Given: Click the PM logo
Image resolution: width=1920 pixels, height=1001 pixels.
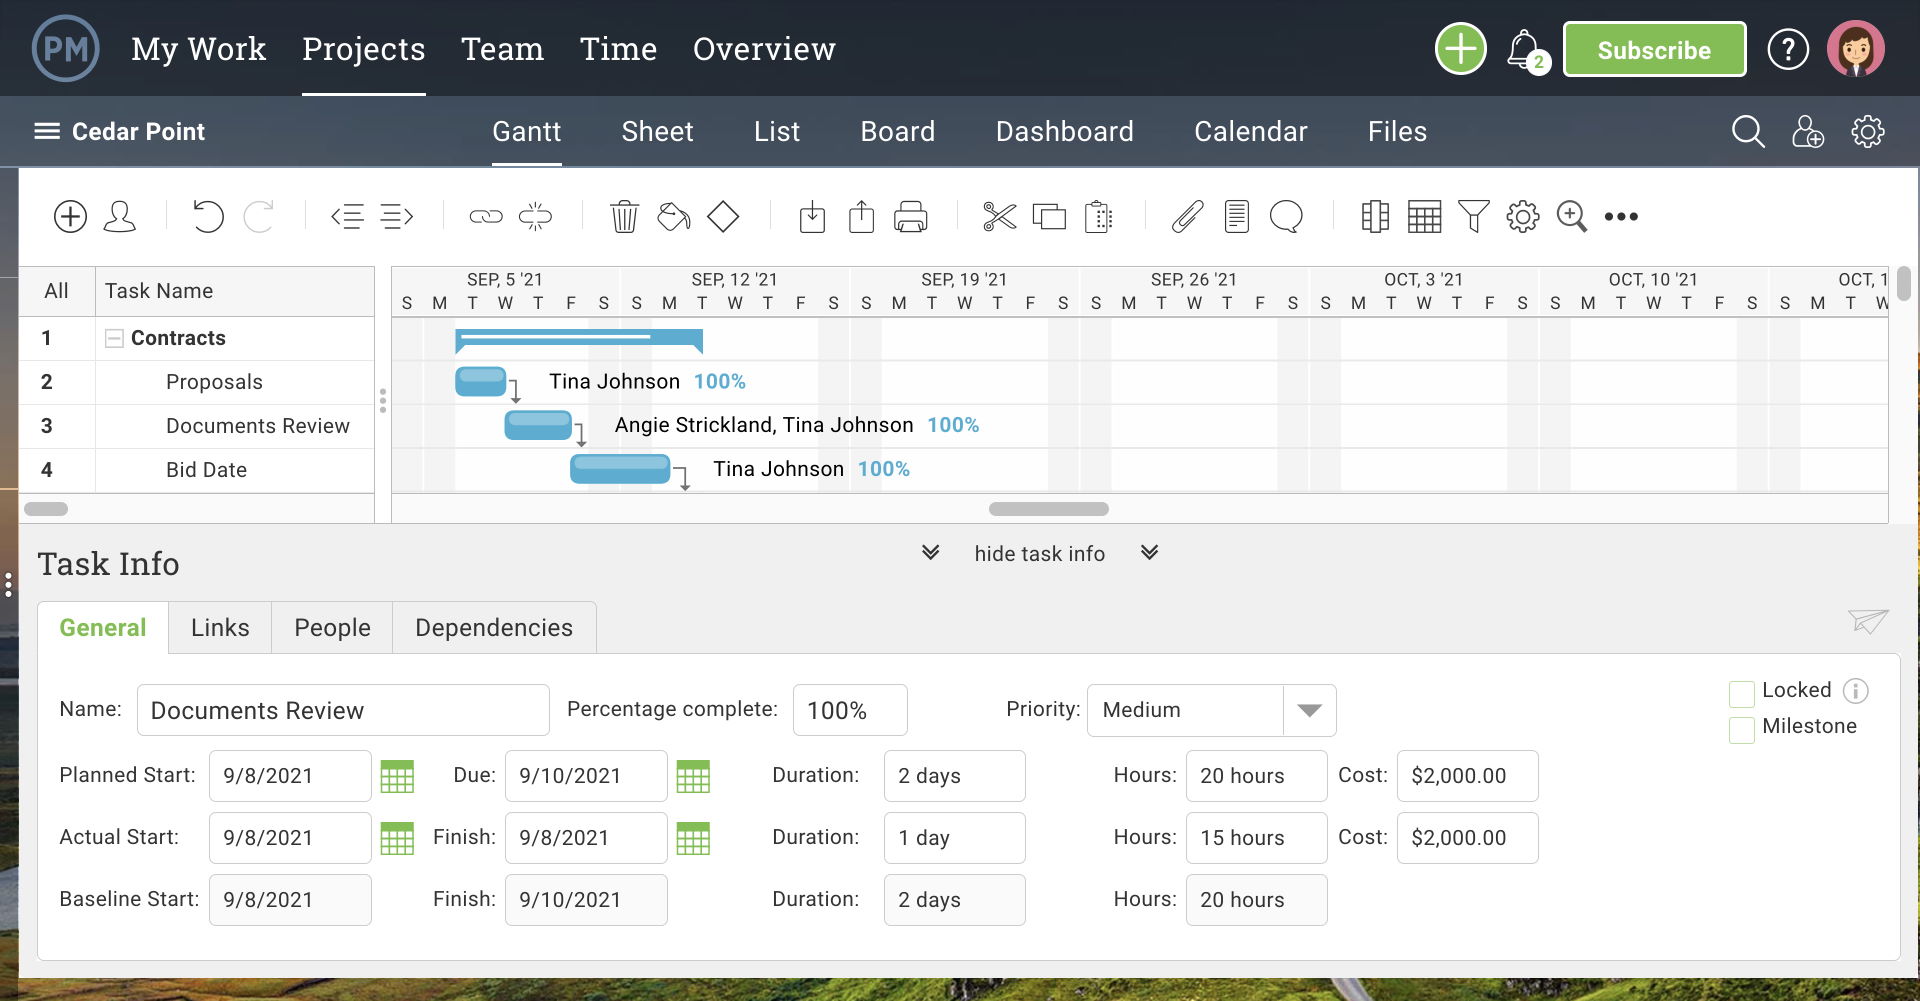Looking at the screenshot, I should pos(66,49).
